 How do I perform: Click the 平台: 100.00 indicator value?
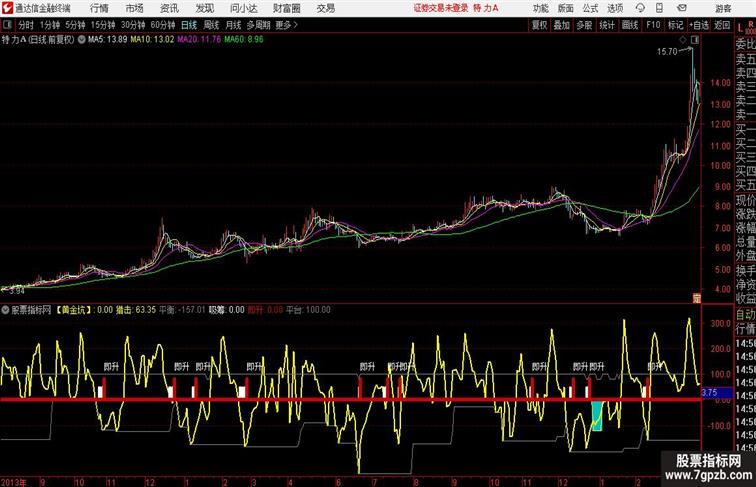309,310
